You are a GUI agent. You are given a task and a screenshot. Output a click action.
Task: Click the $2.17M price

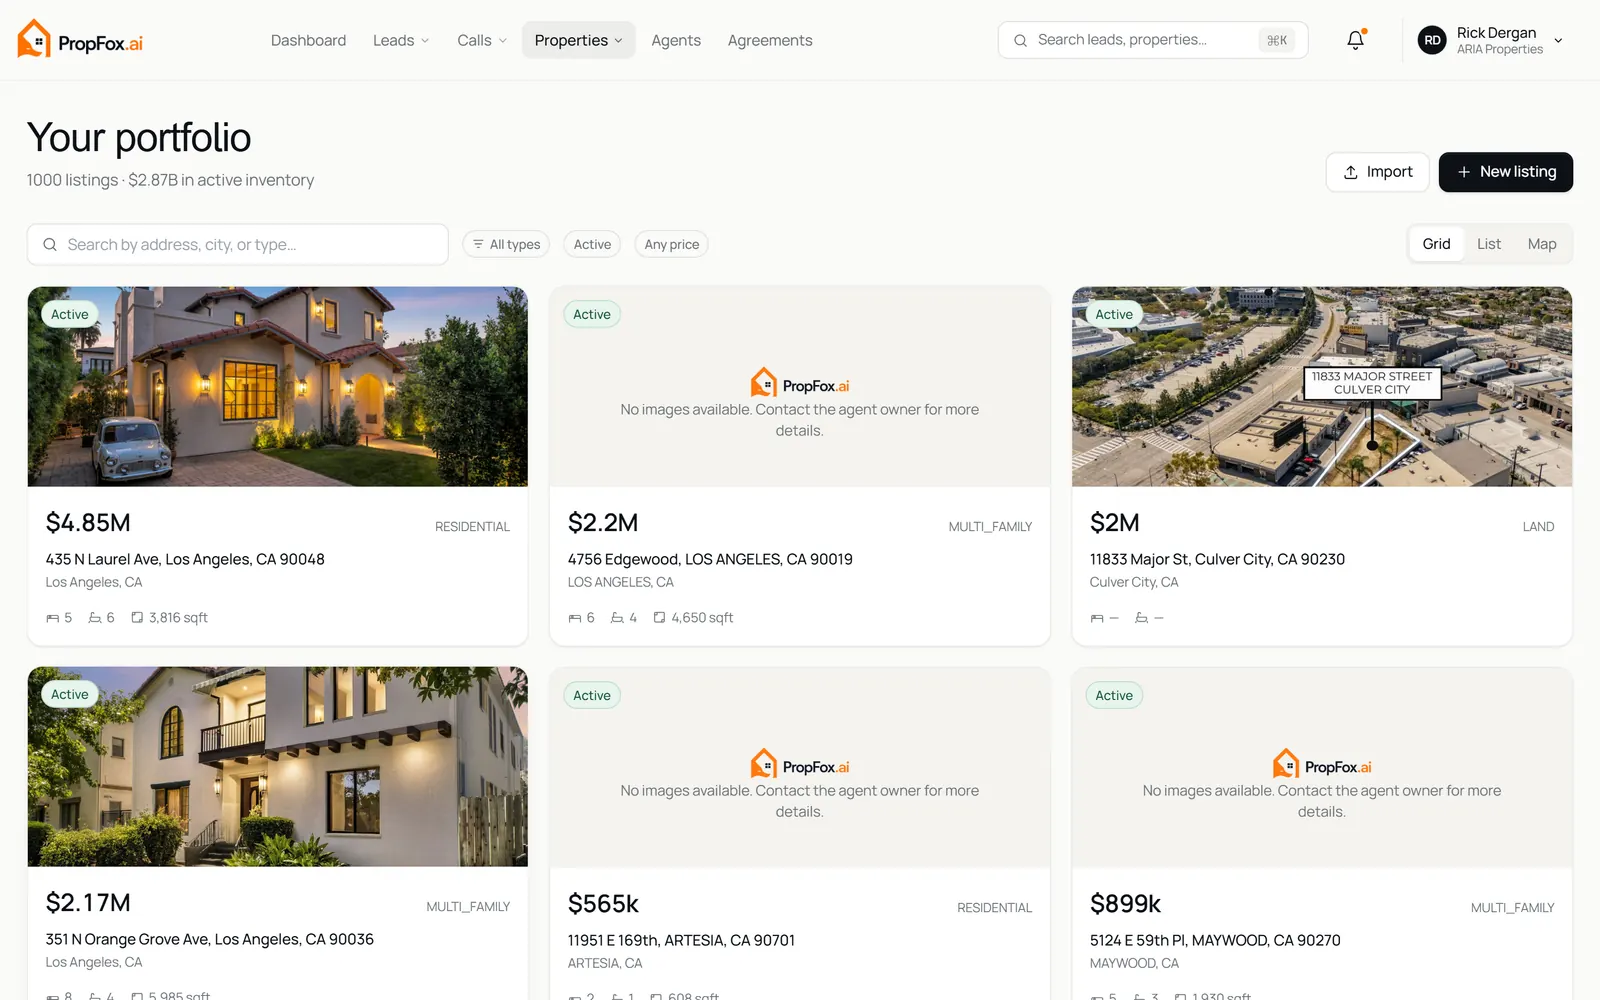(x=88, y=903)
